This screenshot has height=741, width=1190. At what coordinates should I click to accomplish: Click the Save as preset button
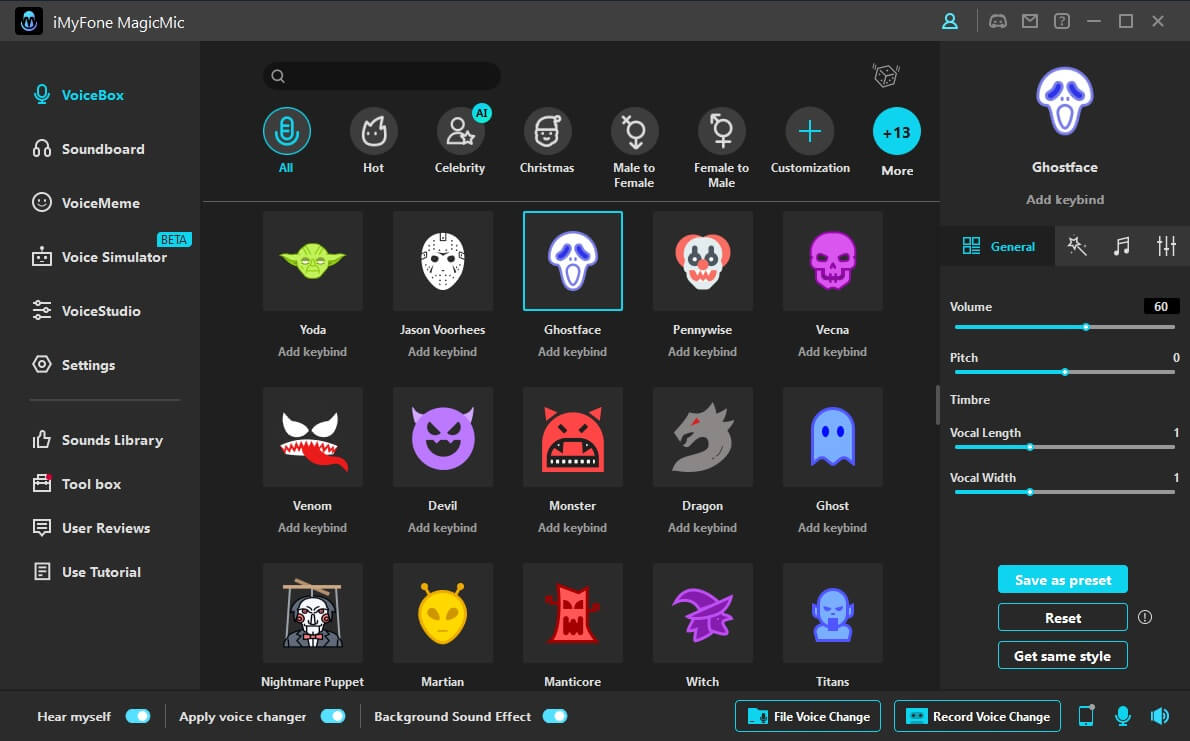click(x=1062, y=579)
